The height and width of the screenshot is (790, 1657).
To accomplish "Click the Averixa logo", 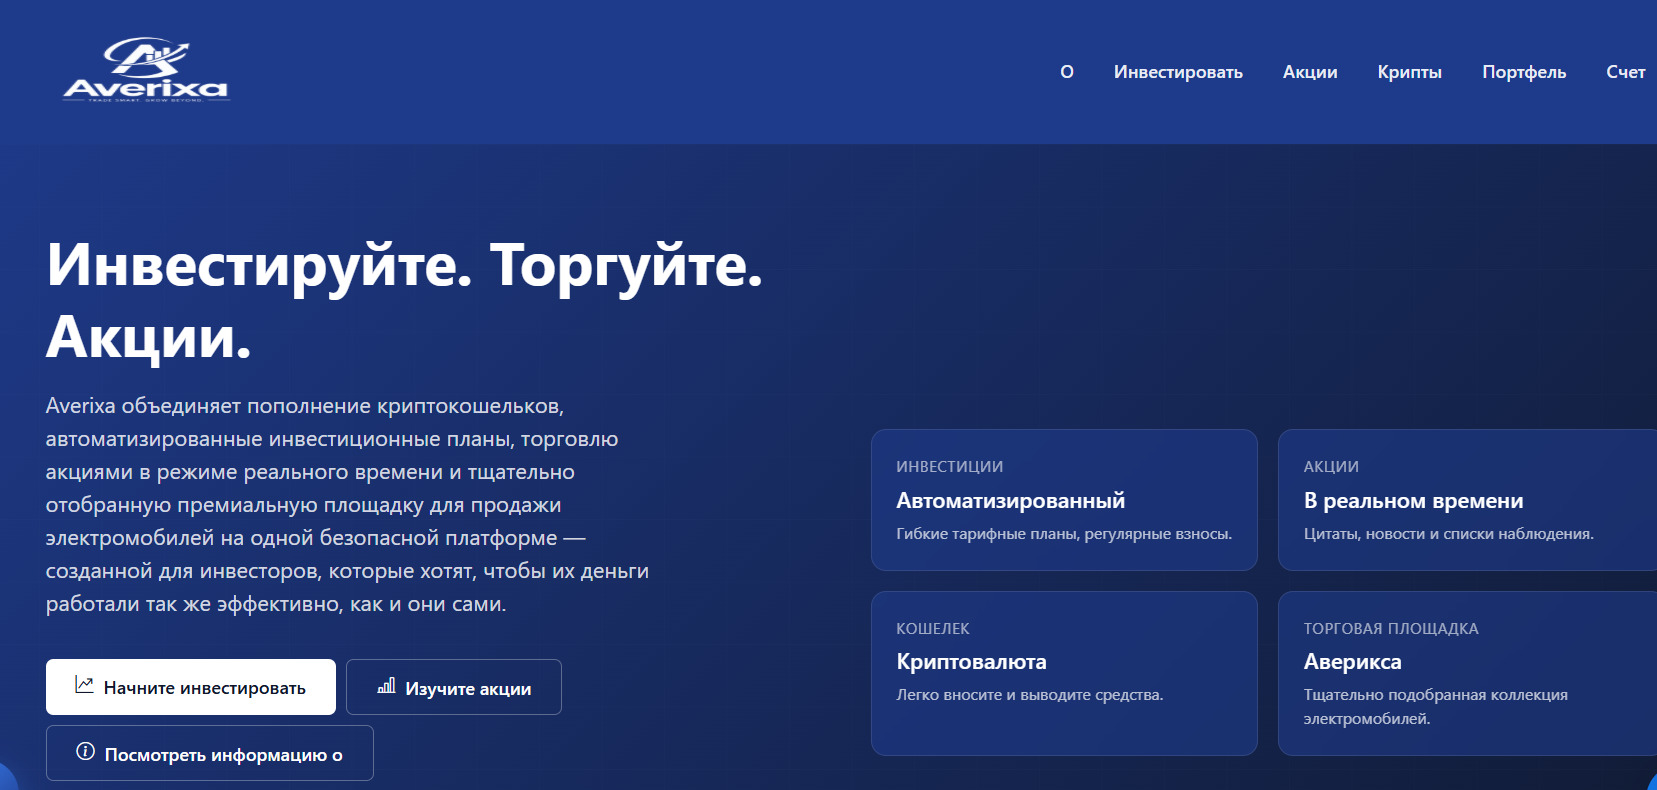I will [147, 70].
